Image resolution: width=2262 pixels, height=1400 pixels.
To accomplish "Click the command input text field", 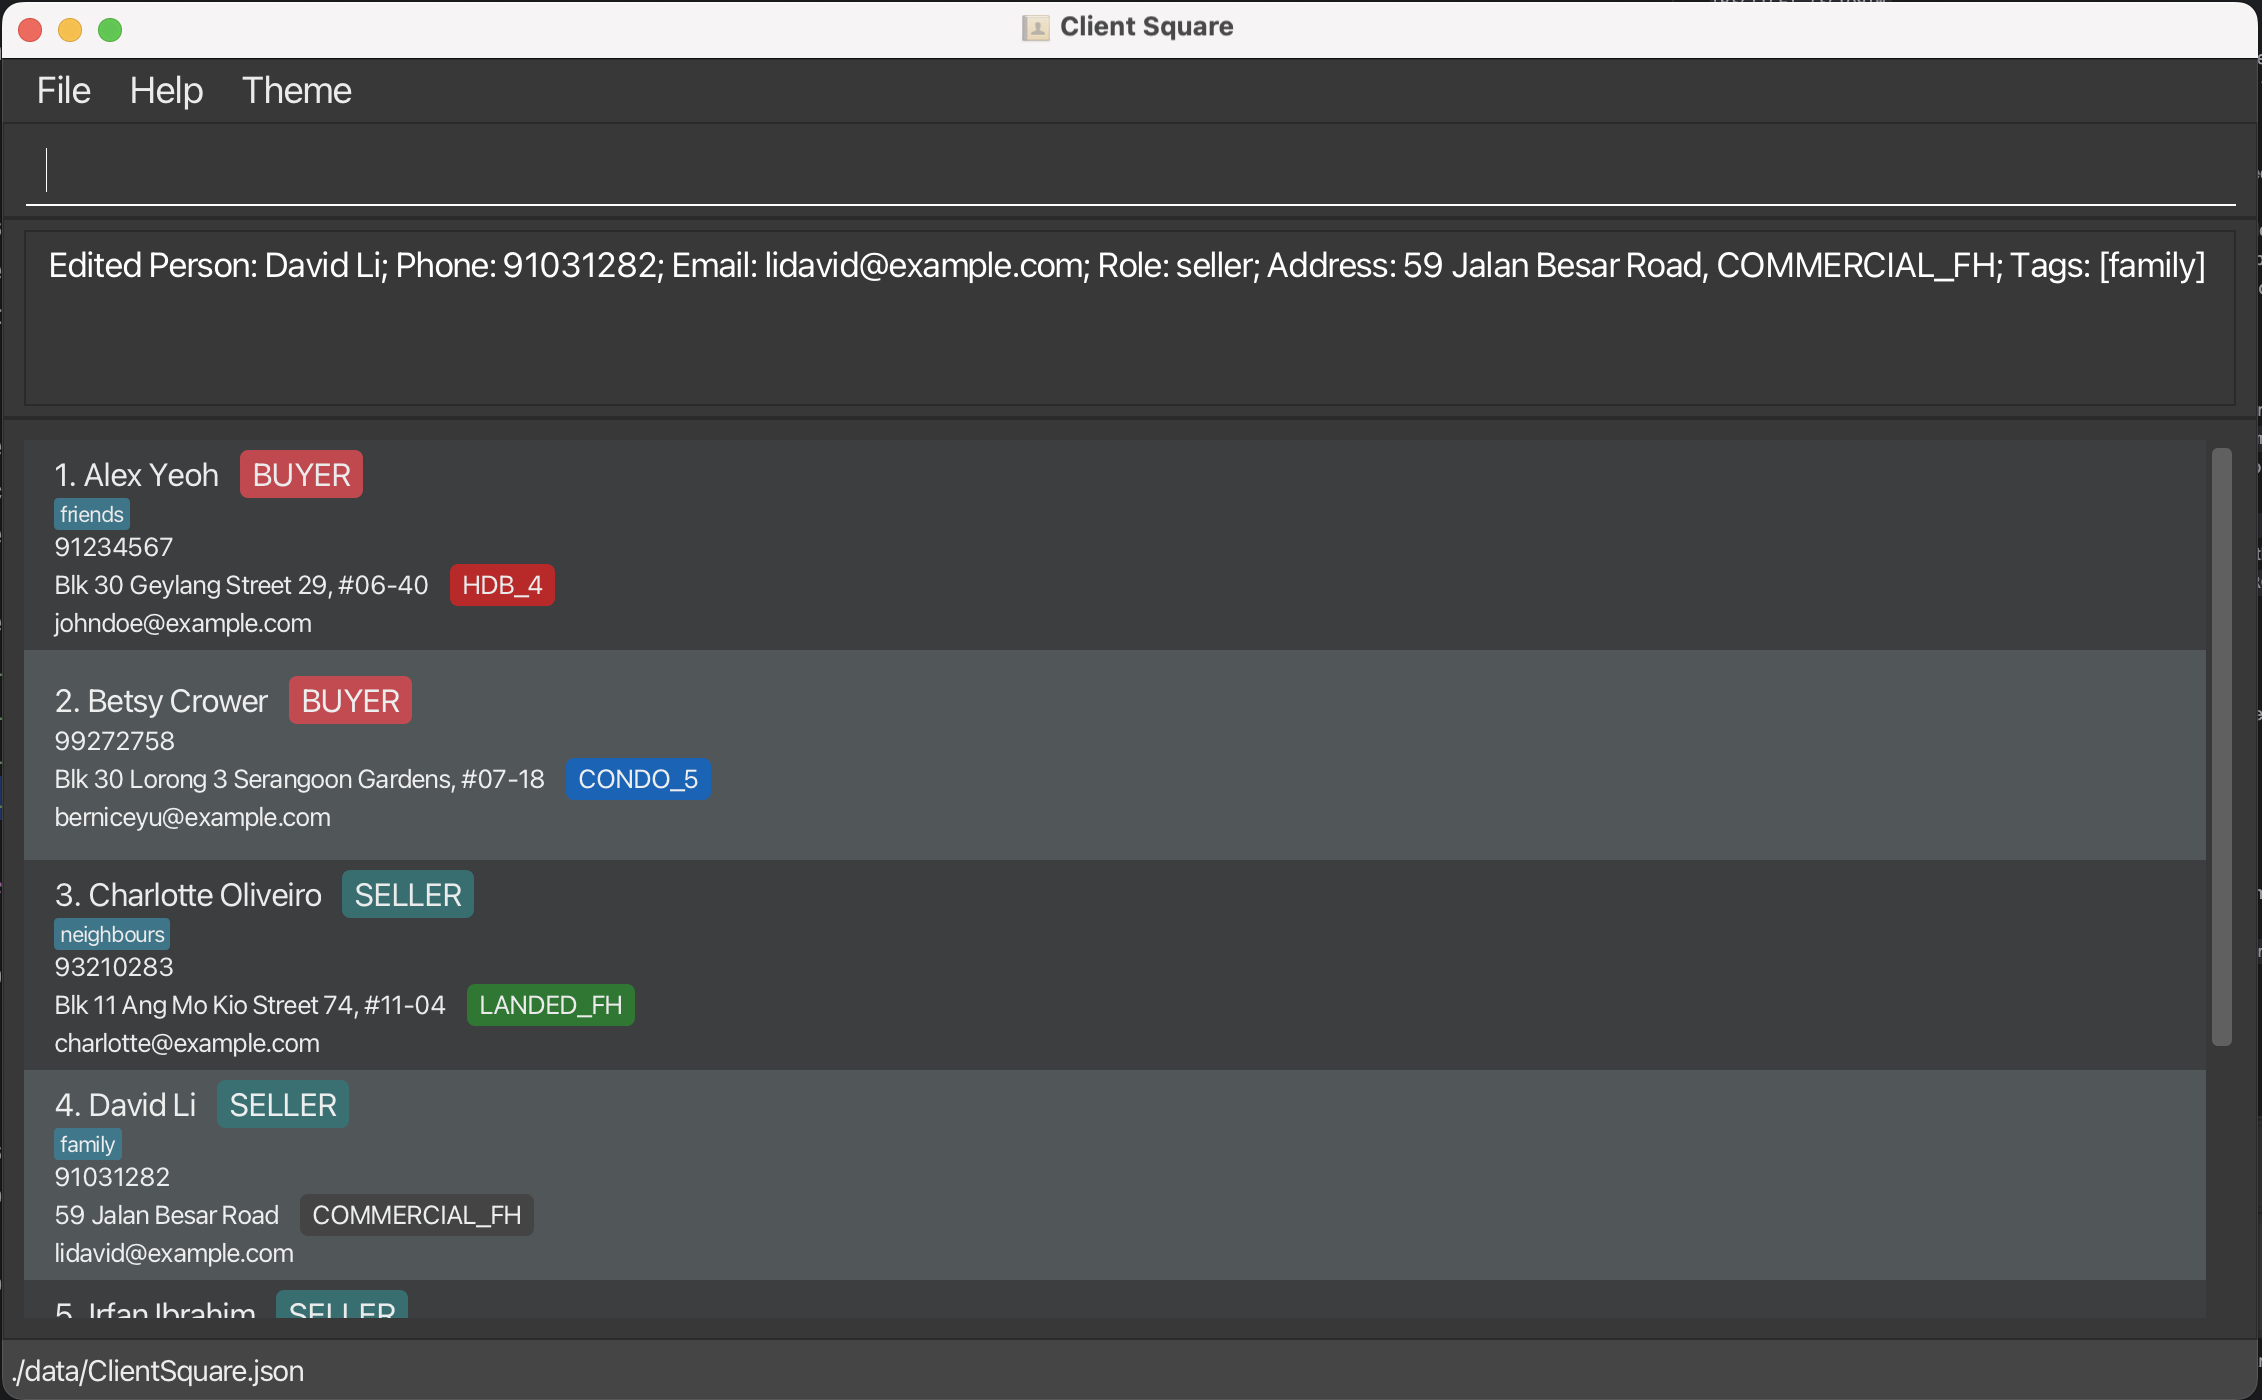I will click(1130, 170).
